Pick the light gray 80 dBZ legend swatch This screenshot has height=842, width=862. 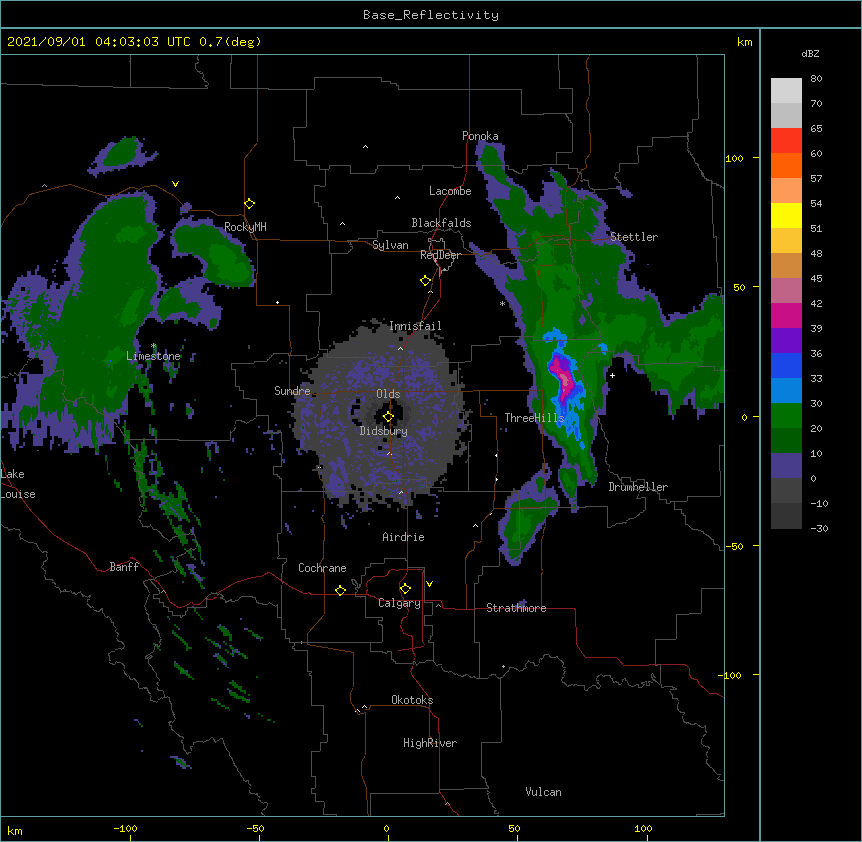coord(786,91)
